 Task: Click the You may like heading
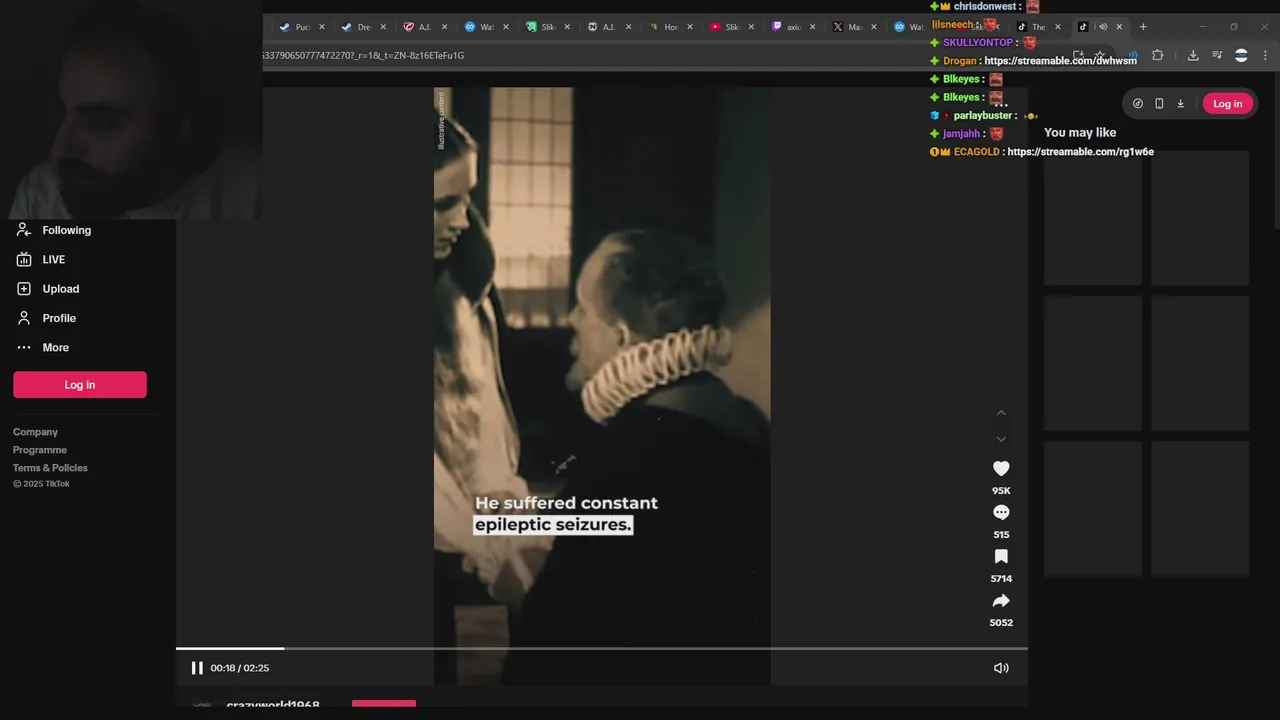point(1080,132)
